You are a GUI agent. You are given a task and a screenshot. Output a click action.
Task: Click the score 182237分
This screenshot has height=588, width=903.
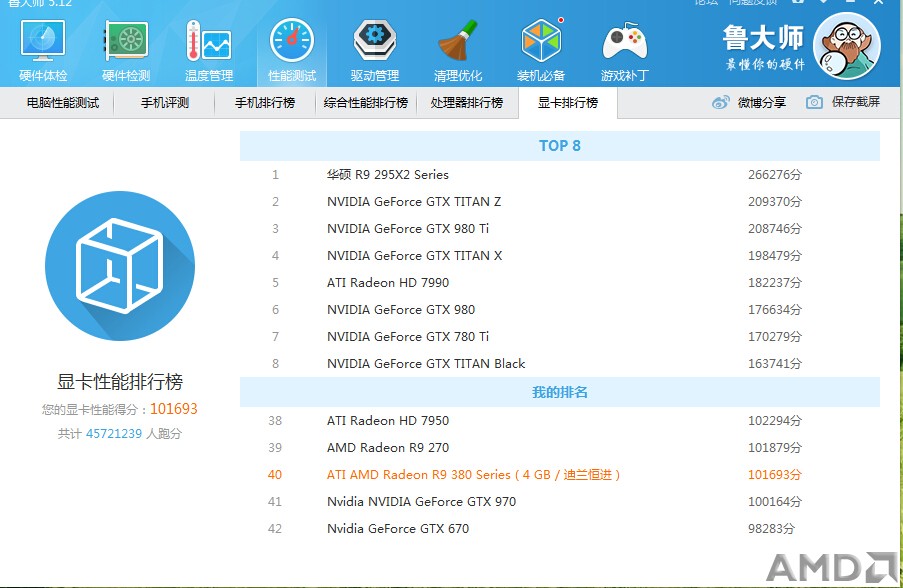point(775,283)
